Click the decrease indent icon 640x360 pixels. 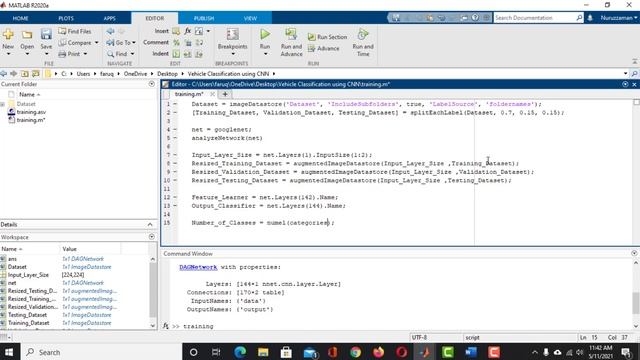point(199,54)
